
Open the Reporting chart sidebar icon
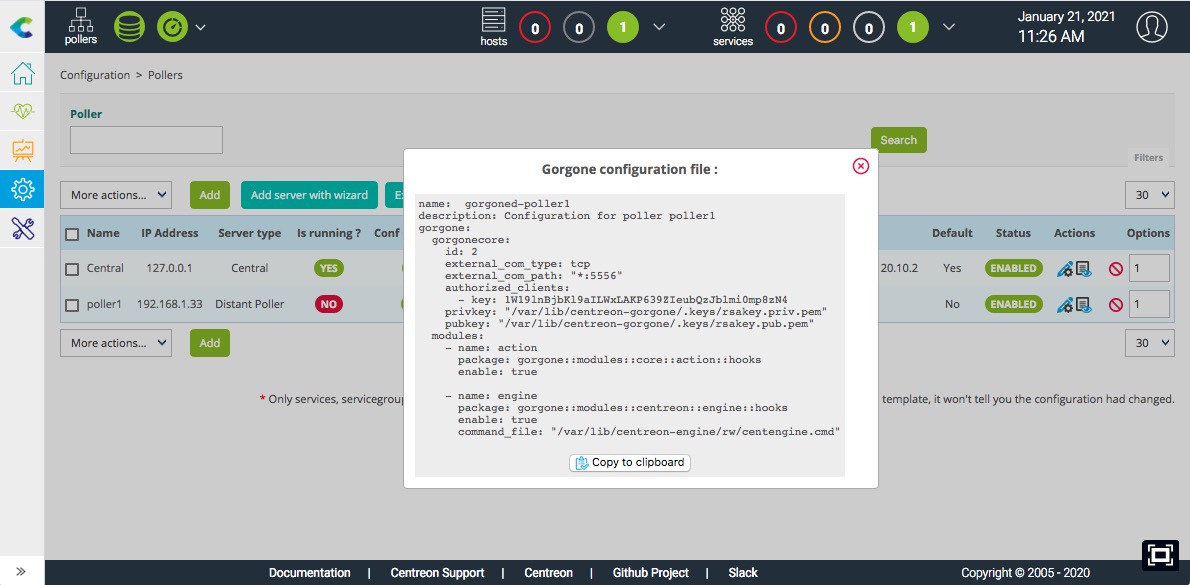click(x=22, y=150)
